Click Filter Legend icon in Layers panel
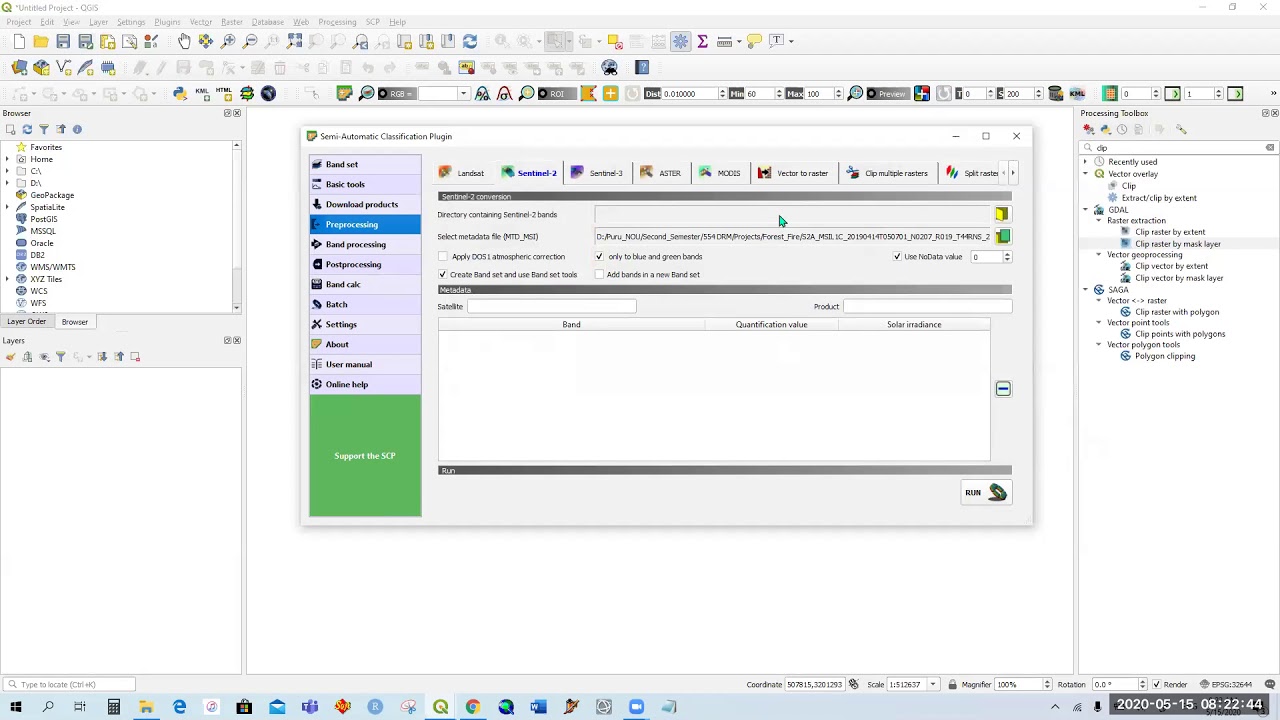The height and width of the screenshot is (720, 1280). (x=60, y=357)
